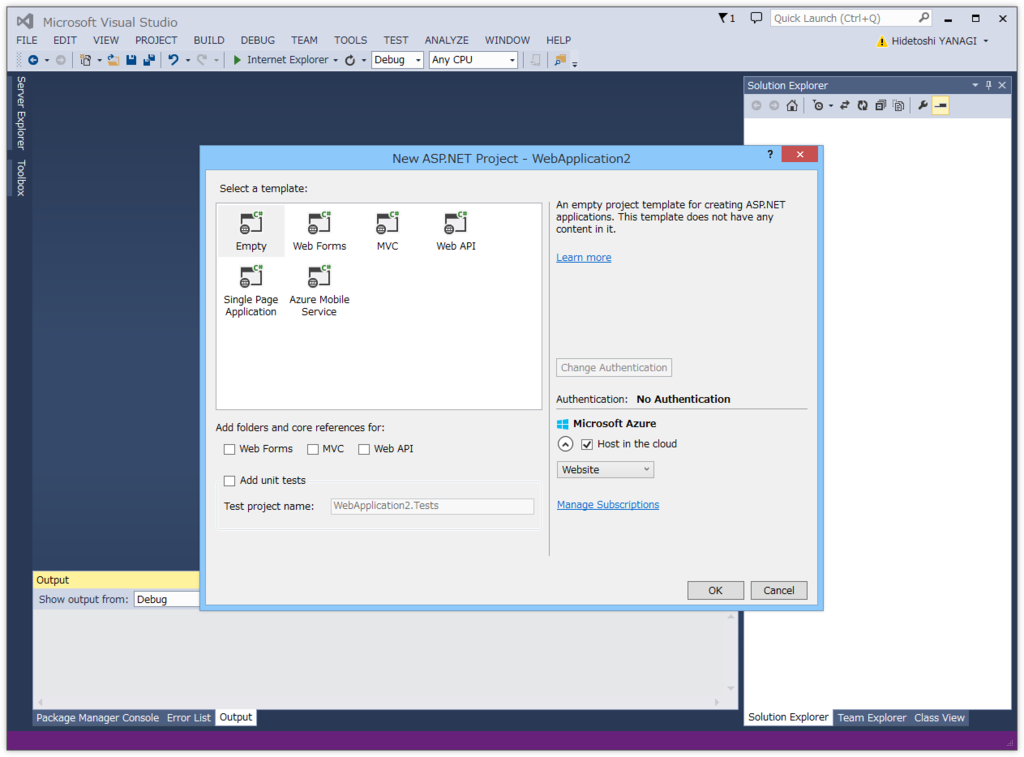Screen dimensions: 1024x757
Task: Choose the MVC project template
Action: tap(387, 231)
